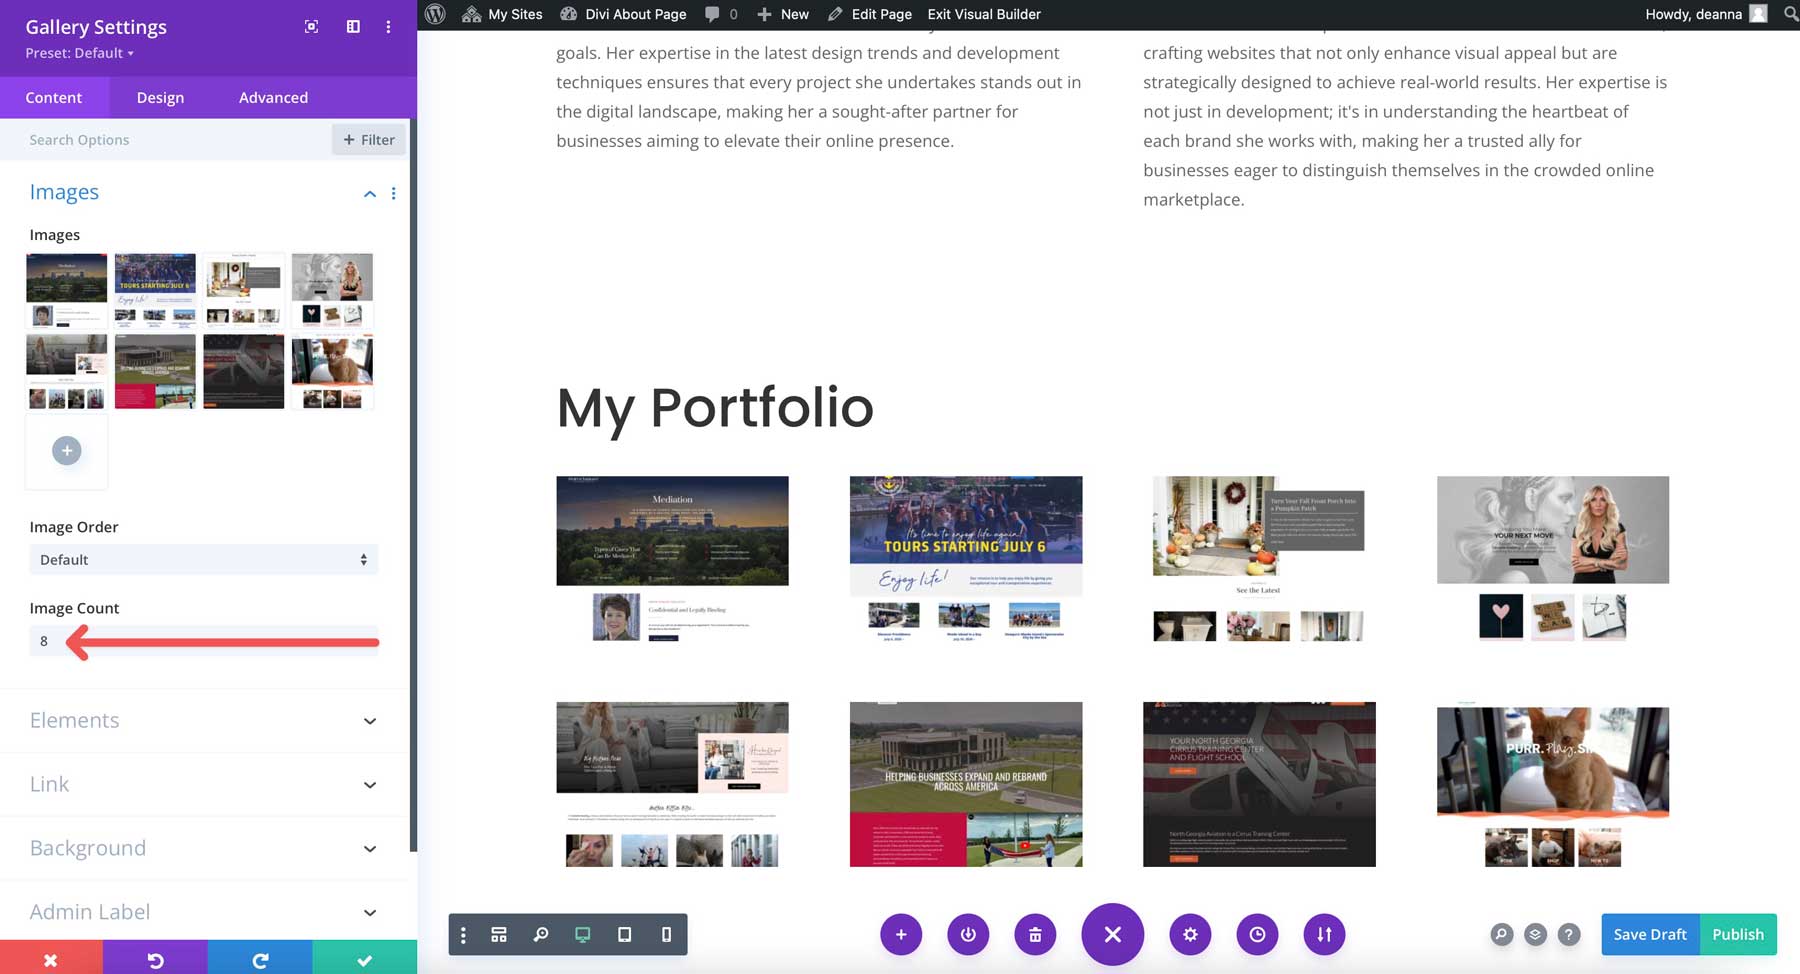Image resolution: width=1800 pixels, height=974 pixels.
Task: Open the Image Order dropdown
Action: 203,559
